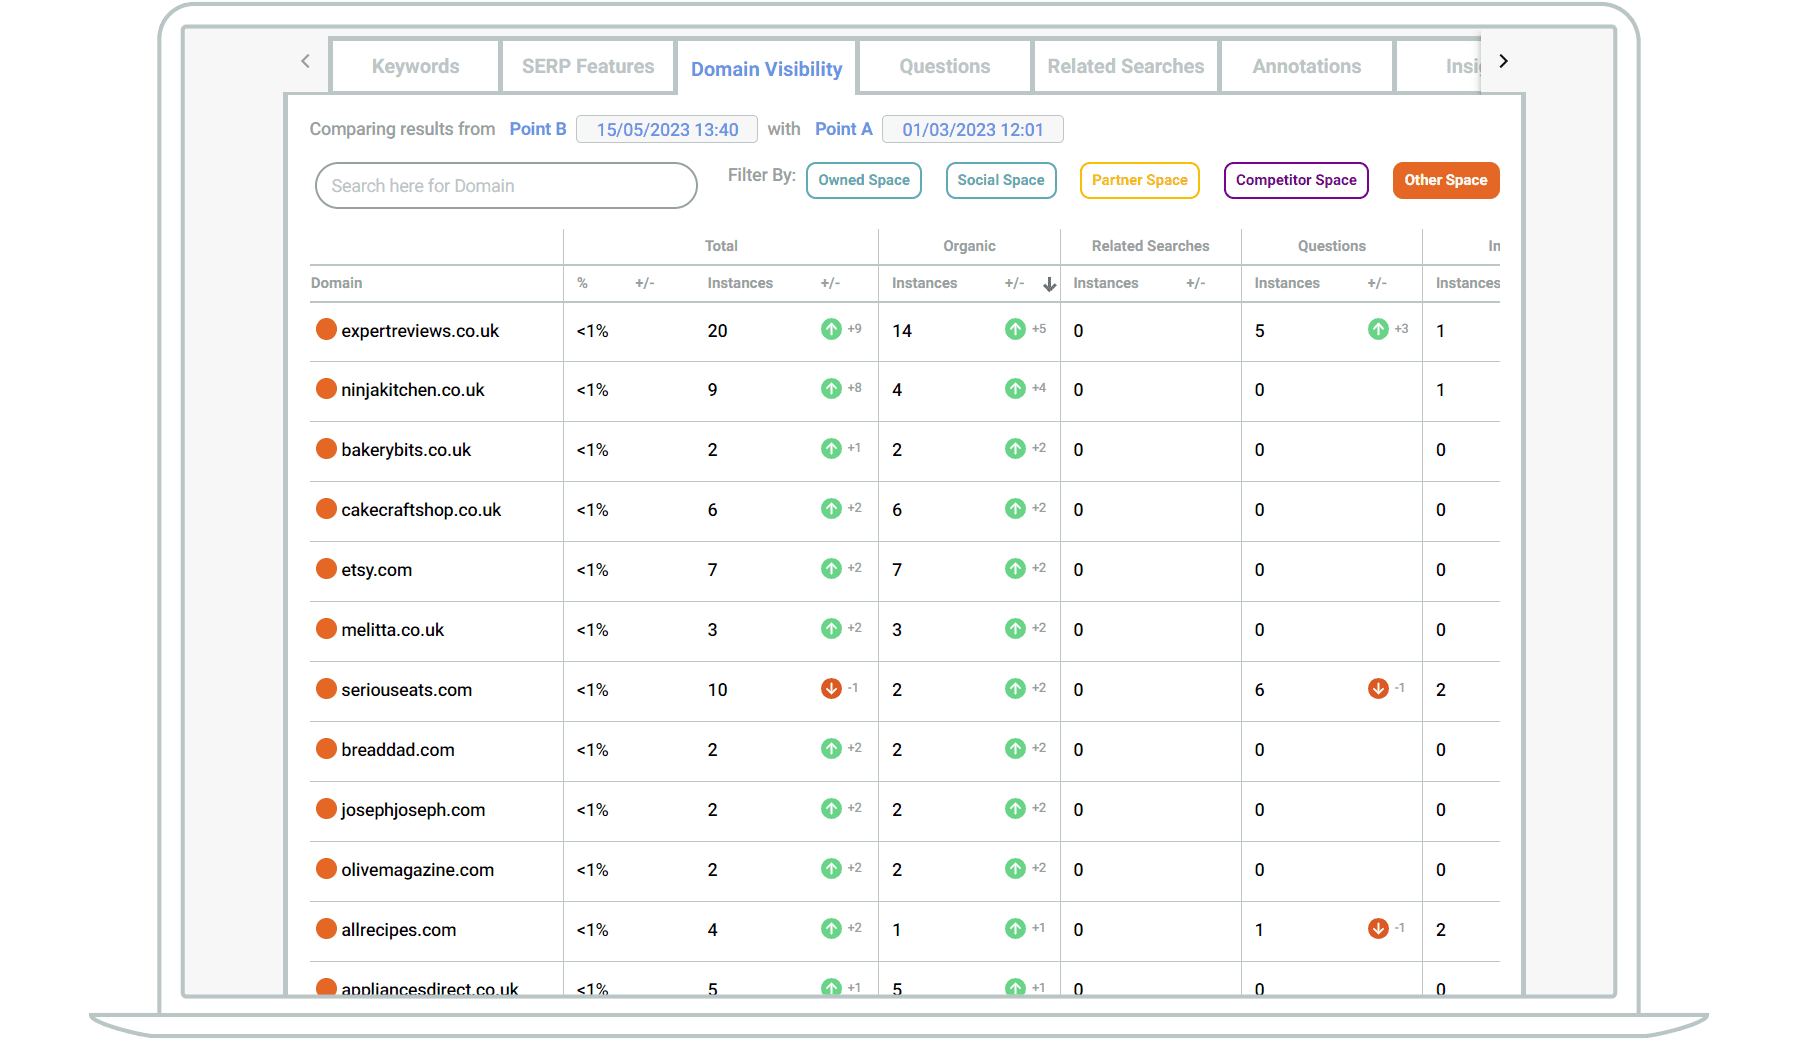Select Domain Visibility tab
This screenshot has height=1040, width=1800.
[x=767, y=68]
